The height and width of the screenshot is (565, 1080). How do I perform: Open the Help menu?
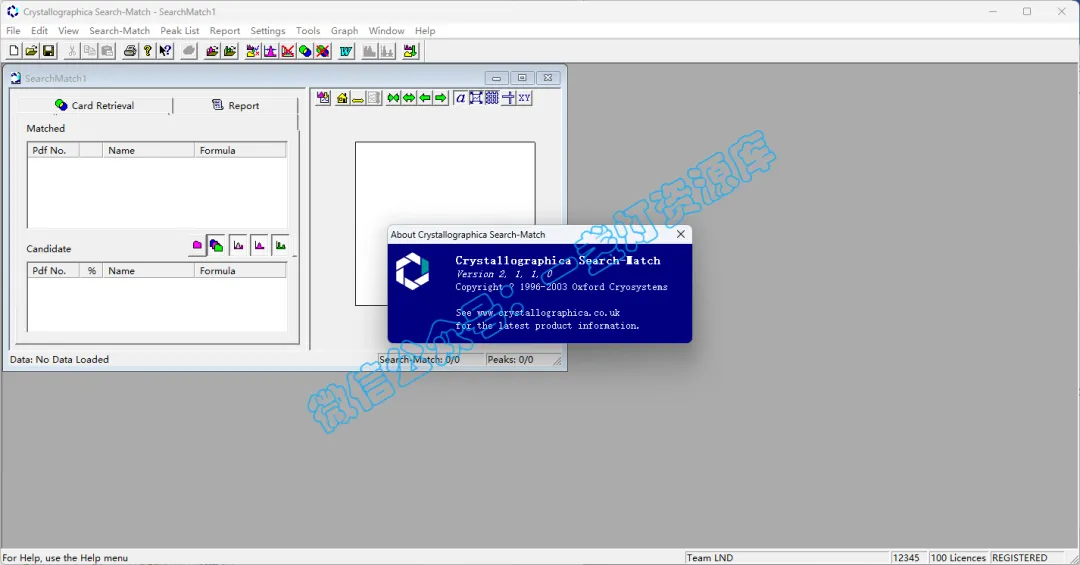coord(425,30)
